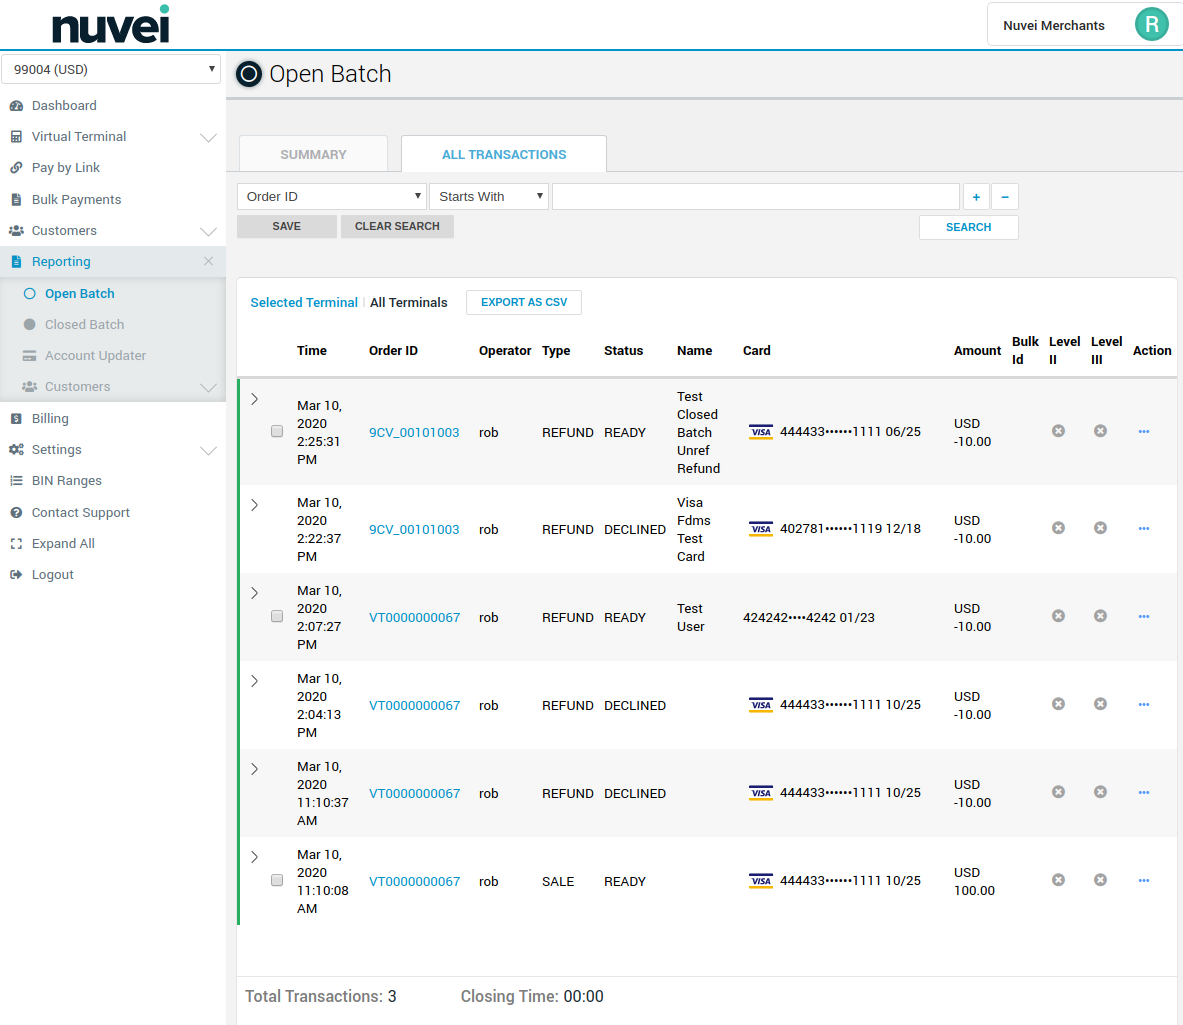Switch to the SUMMARY tab
The width and height of the screenshot is (1183, 1025).
pyautogui.click(x=313, y=155)
